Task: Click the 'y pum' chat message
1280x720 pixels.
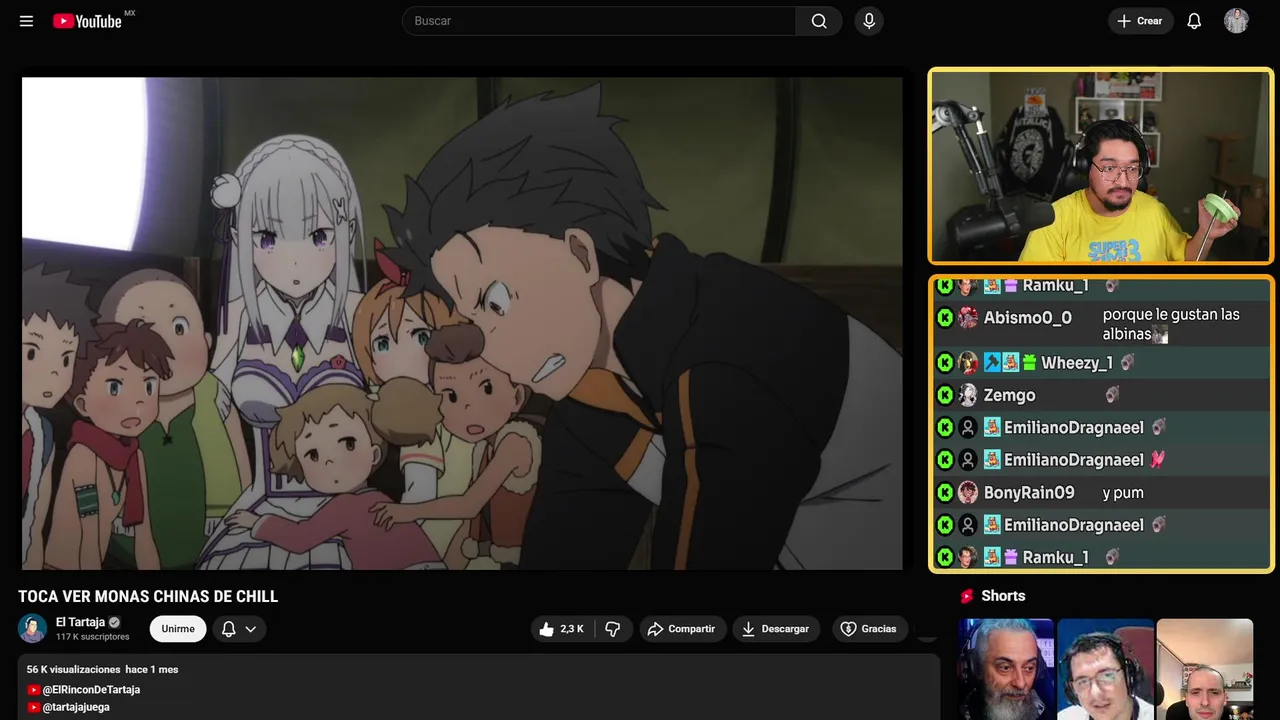Action: 1123,493
